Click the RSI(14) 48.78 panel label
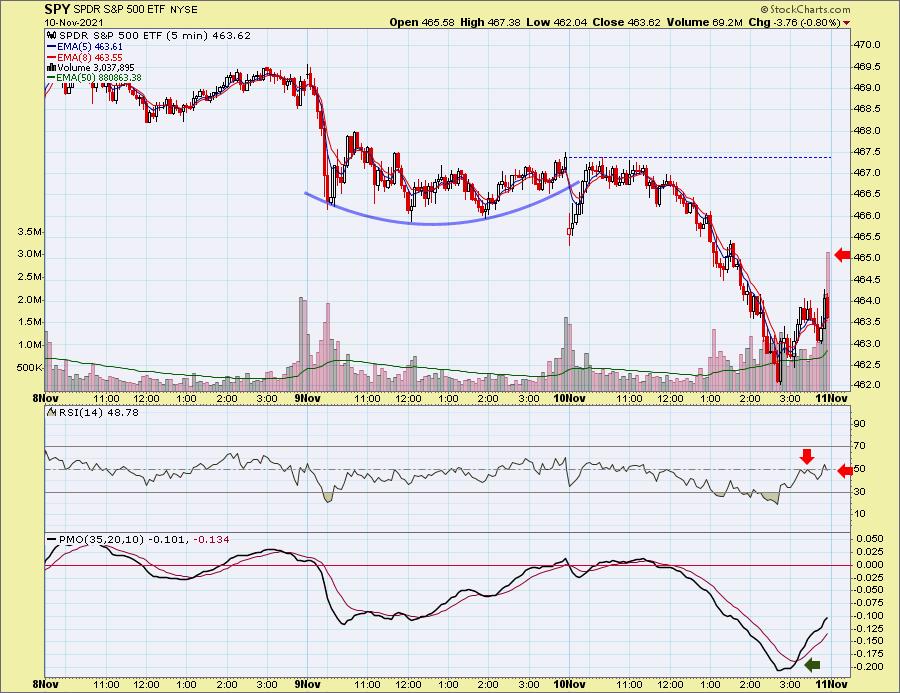900x693 pixels. pos(98,412)
